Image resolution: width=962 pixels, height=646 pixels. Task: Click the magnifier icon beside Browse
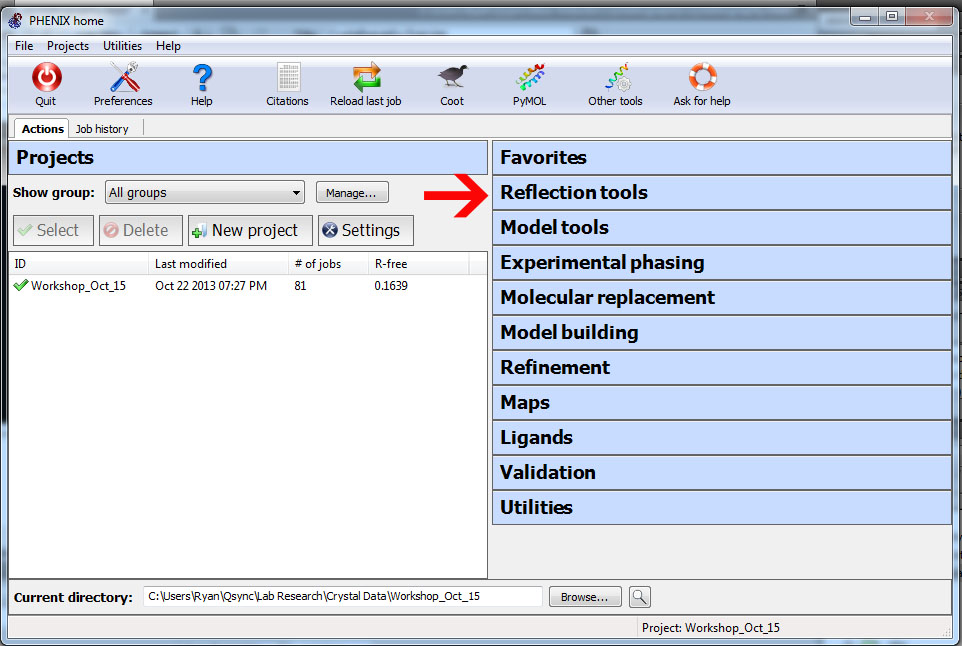pos(639,597)
